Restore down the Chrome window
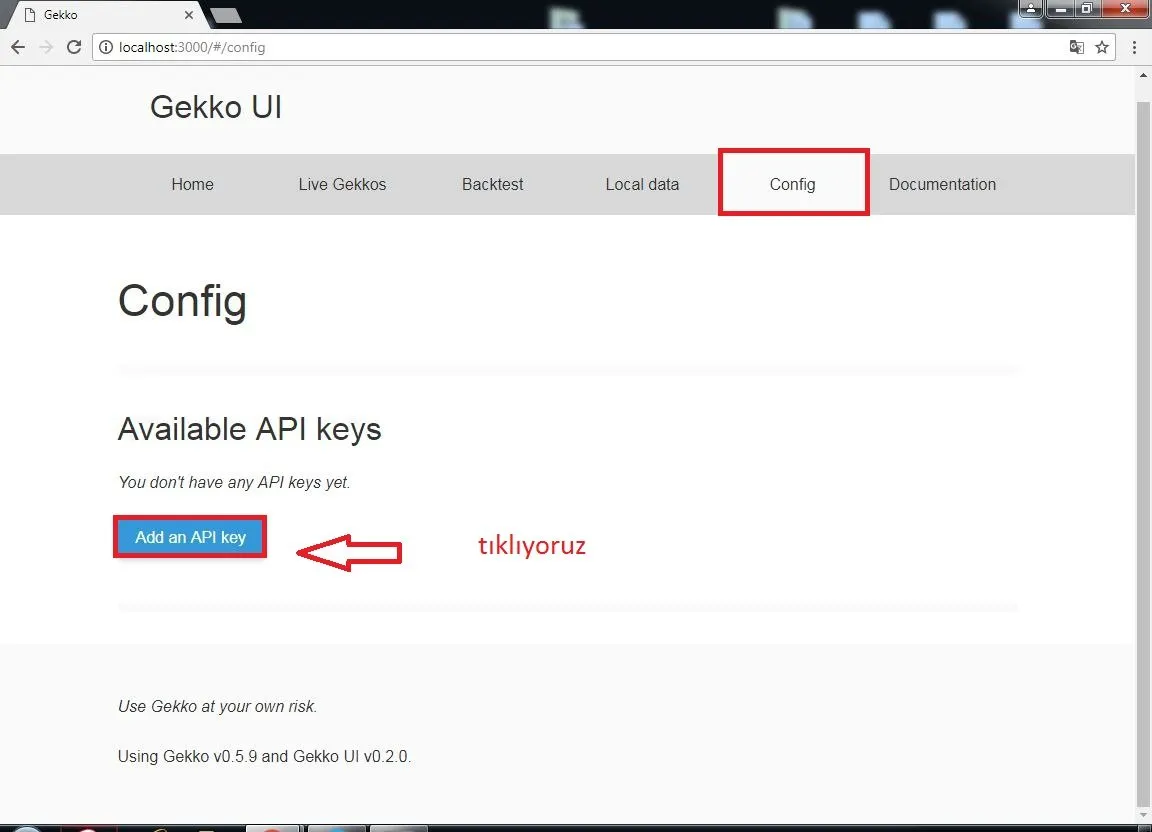1152x832 pixels. 1087,8
